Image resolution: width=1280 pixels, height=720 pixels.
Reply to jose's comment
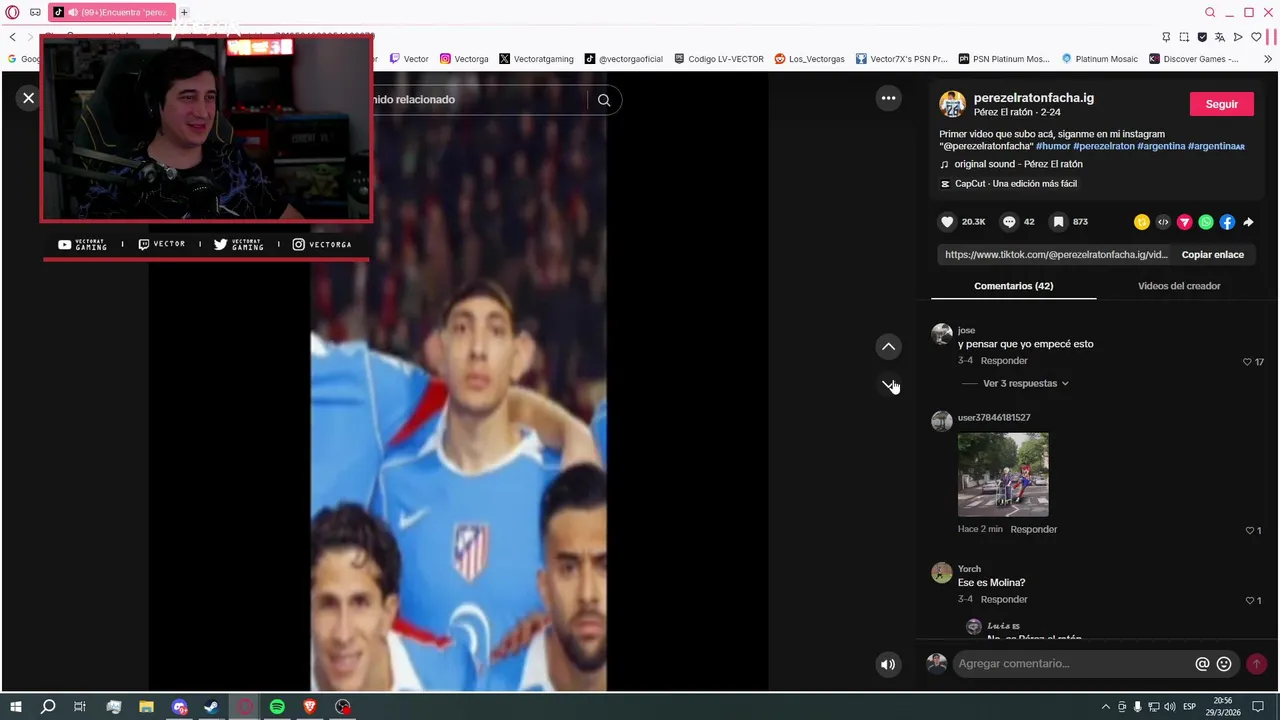click(1004, 361)
